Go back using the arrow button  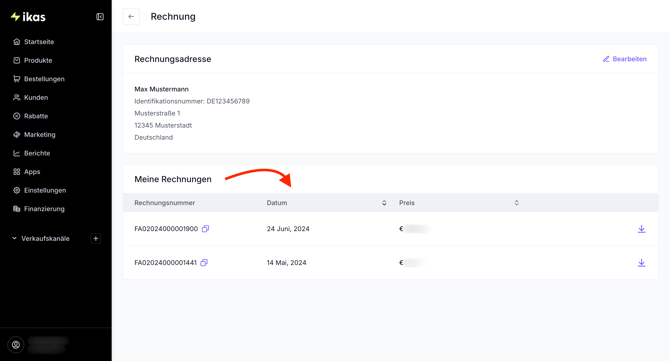coord(131,17)
